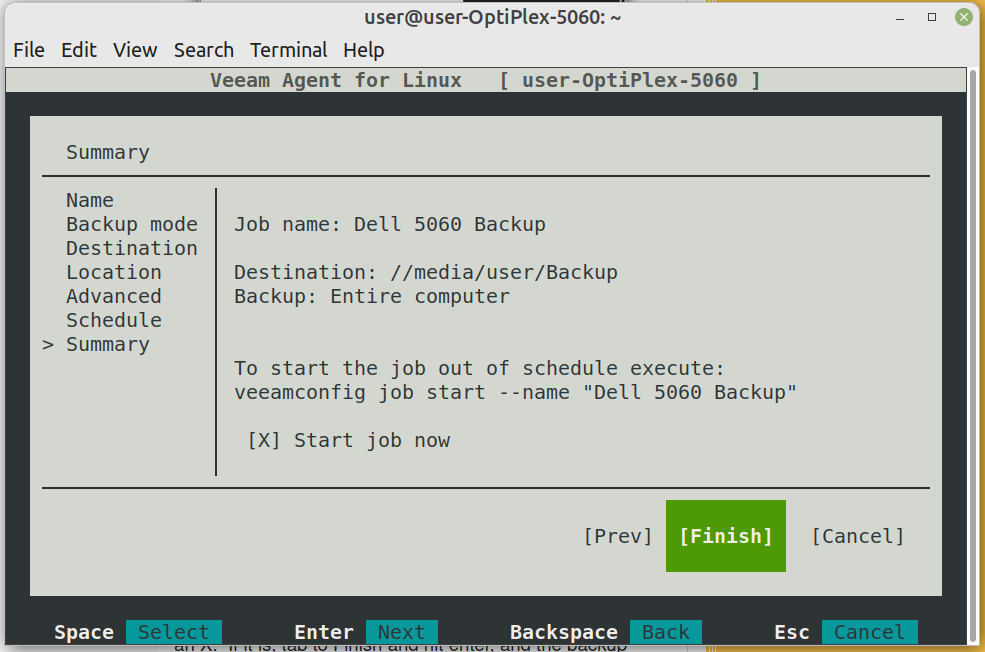Click the Back hint in the bottom bar
The image size is (985, 652).
pyautogui.click(x=666, y=632)
